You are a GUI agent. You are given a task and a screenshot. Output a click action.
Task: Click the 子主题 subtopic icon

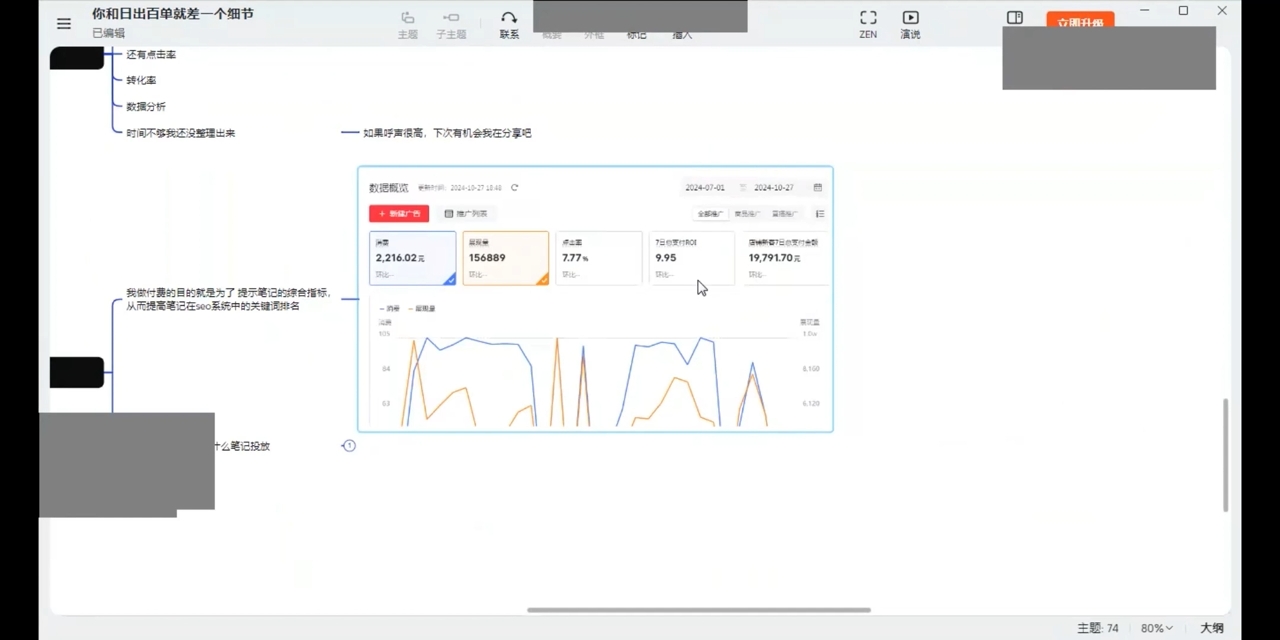point(450,23)
